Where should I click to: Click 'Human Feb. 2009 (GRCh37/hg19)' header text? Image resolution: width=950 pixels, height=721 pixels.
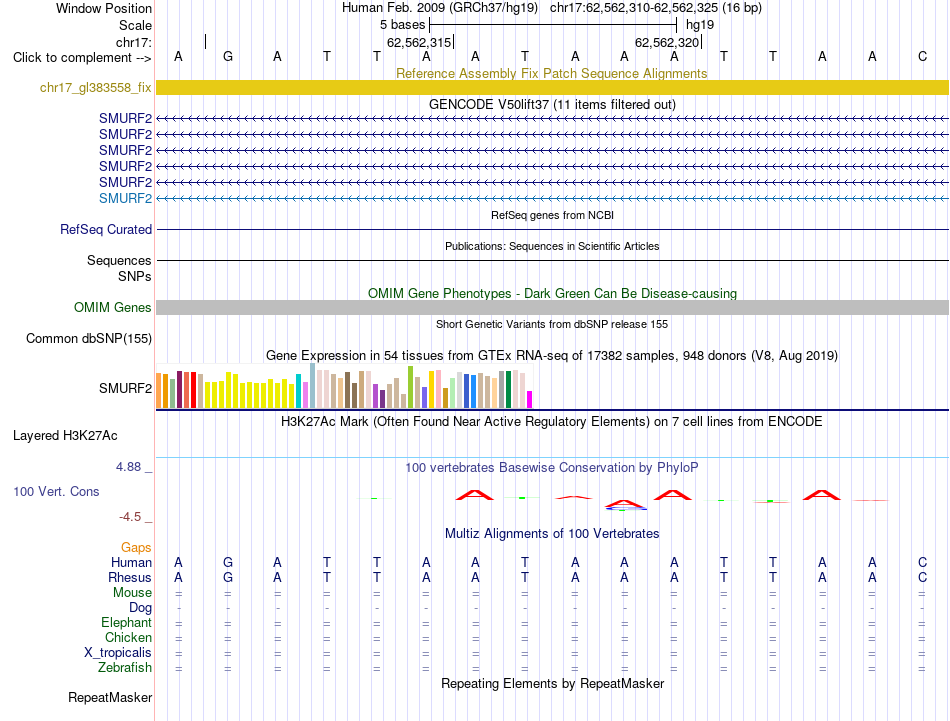coord(440,8)
